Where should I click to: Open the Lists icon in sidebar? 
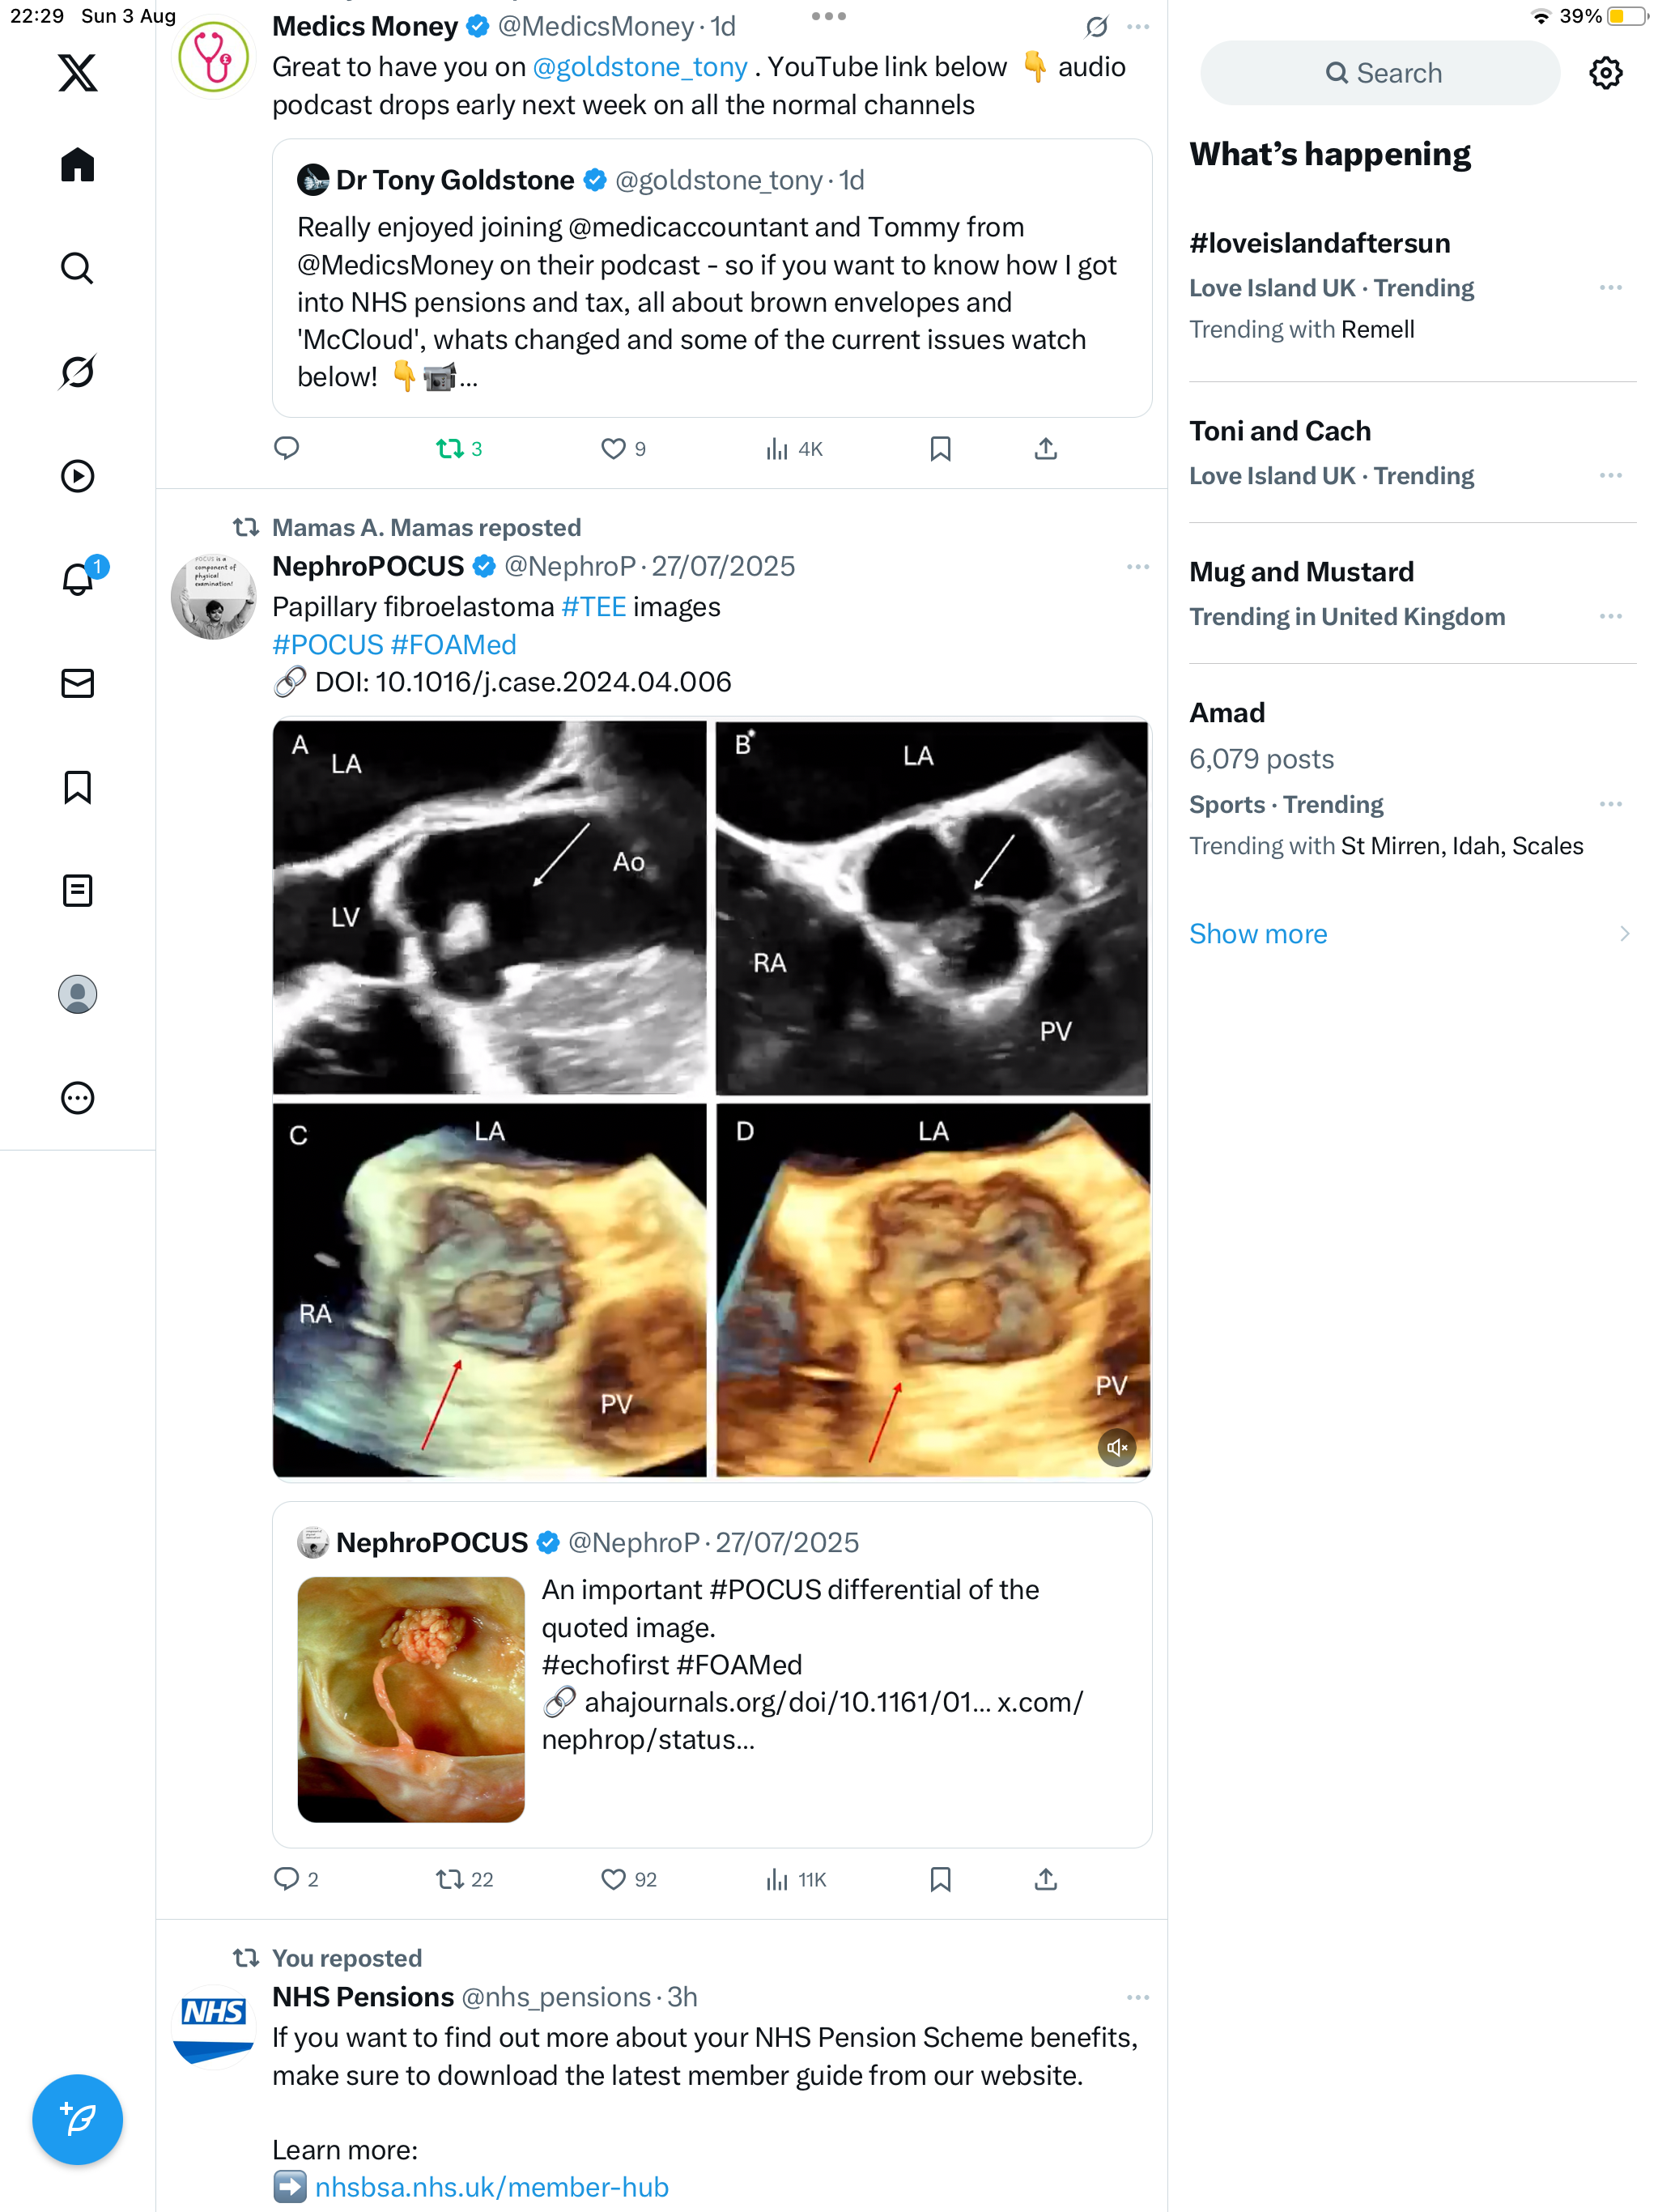pyautogui.click(x=77, y=890)
